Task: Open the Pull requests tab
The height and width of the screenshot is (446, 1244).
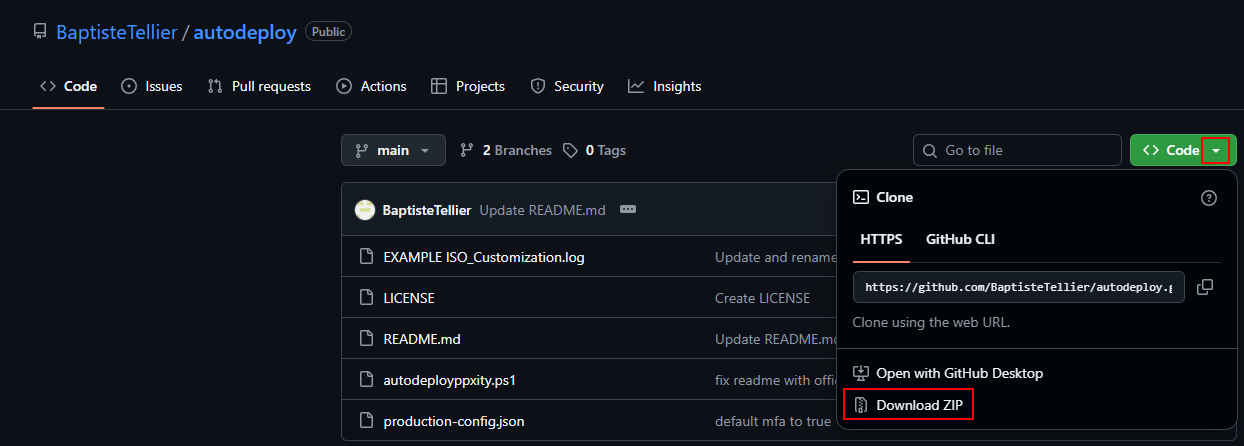Action: [x=259, y=86]
